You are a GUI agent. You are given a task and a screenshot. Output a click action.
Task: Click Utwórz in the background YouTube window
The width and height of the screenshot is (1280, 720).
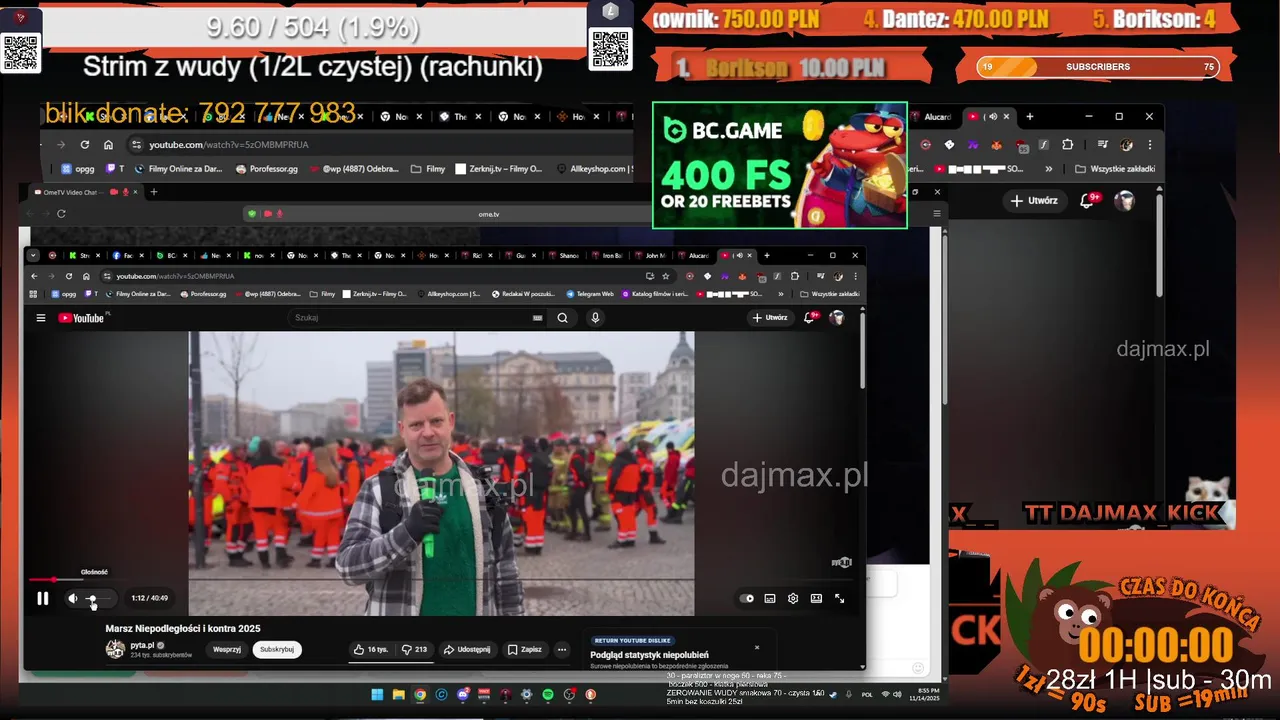pos(1034,200)
